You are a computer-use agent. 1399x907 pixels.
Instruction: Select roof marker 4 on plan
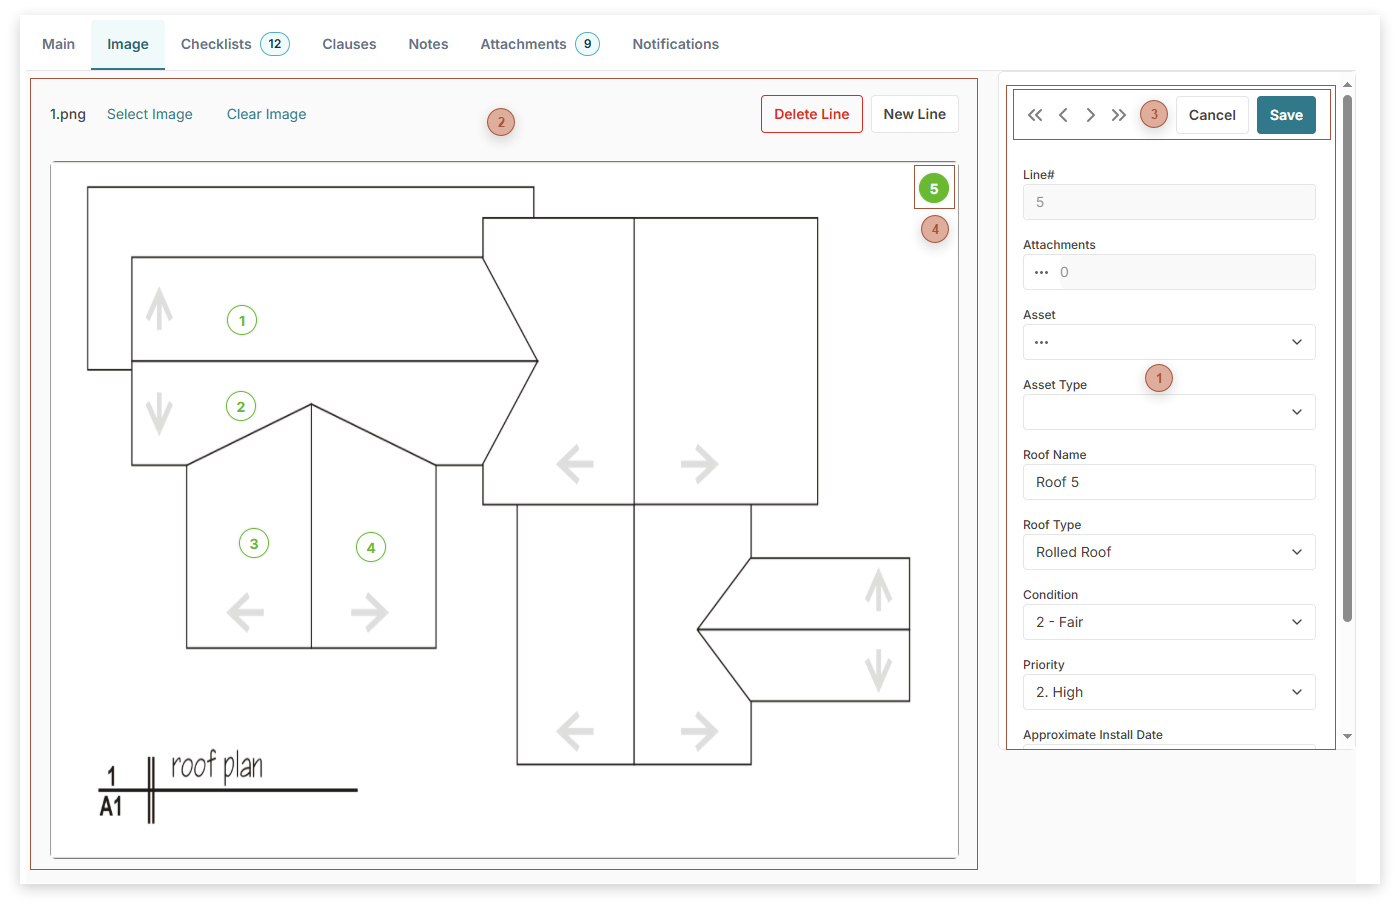pyautogui.click(x=371, y=548)
